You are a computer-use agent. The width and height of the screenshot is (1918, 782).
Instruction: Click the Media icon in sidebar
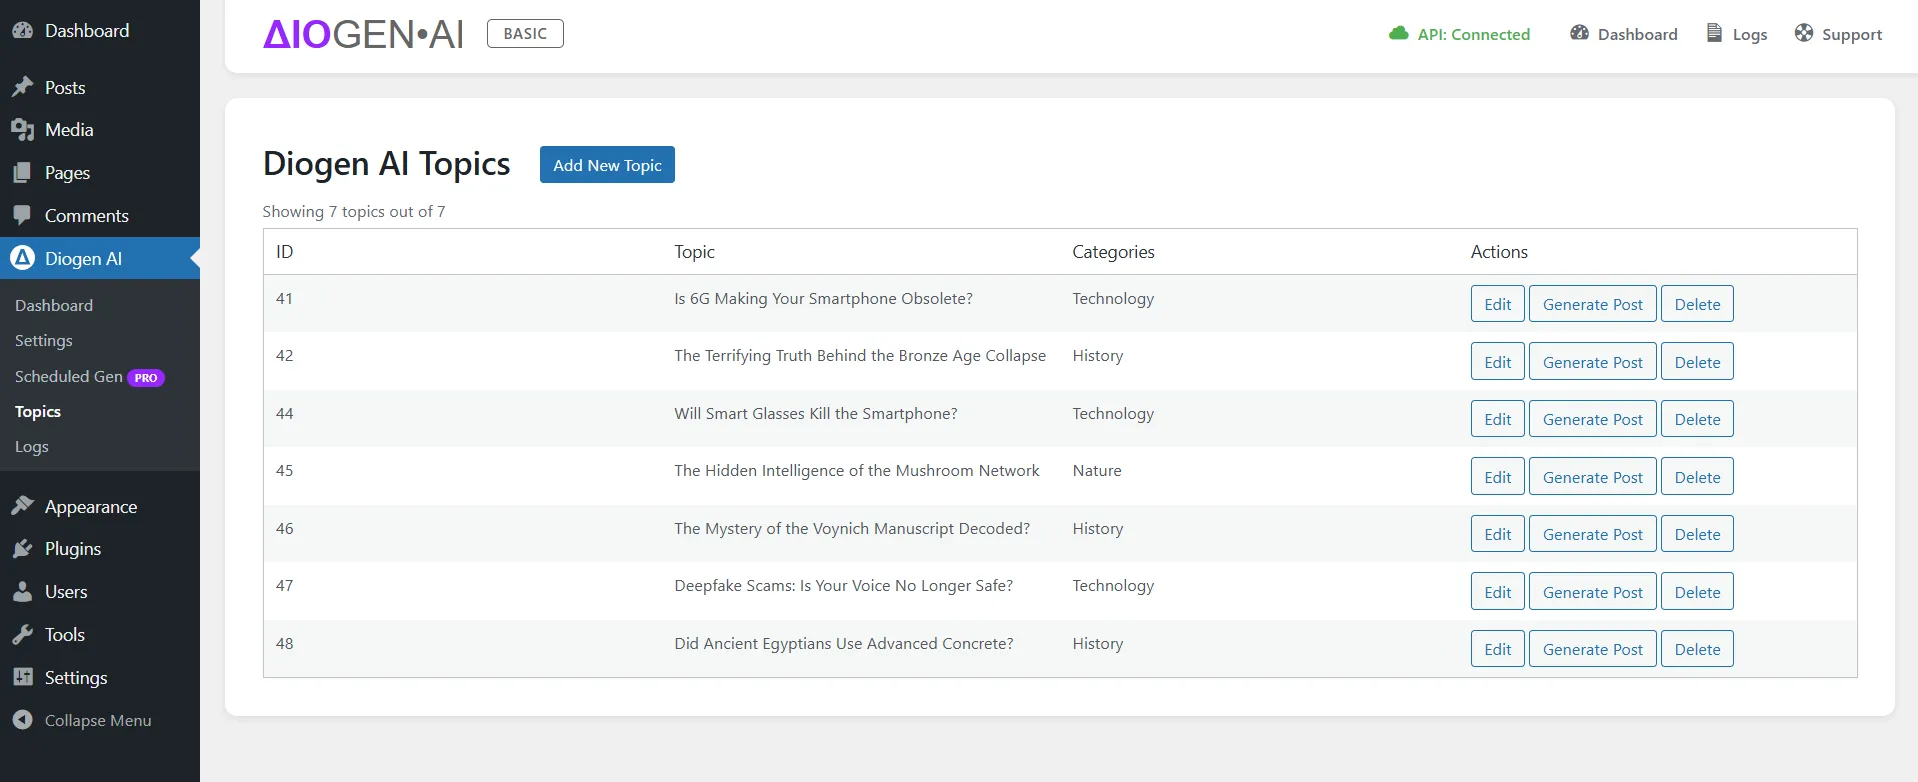pyautogui.click(x=23, y=130)
